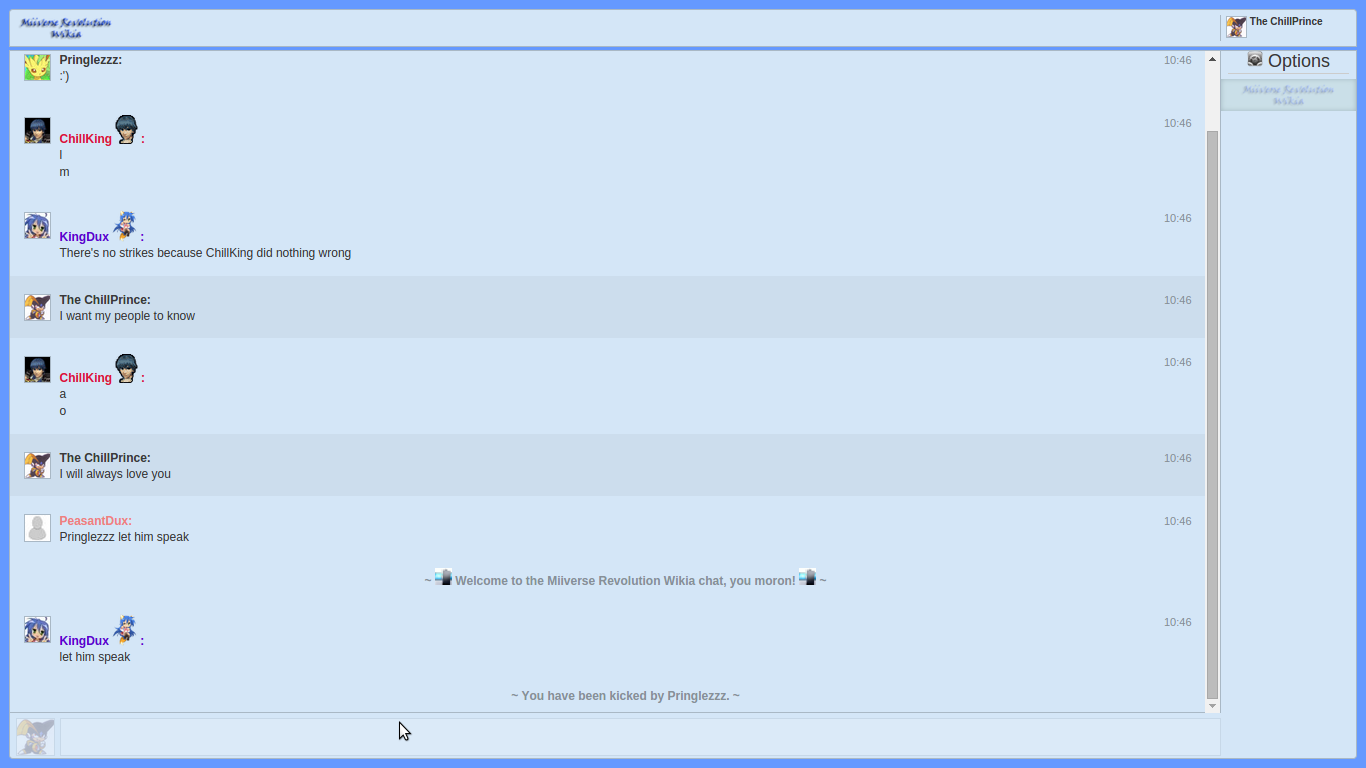Viewport: 1366px width, 768px height.
Task: Select the text 'I want my people to know'
Action: point(127,316)
